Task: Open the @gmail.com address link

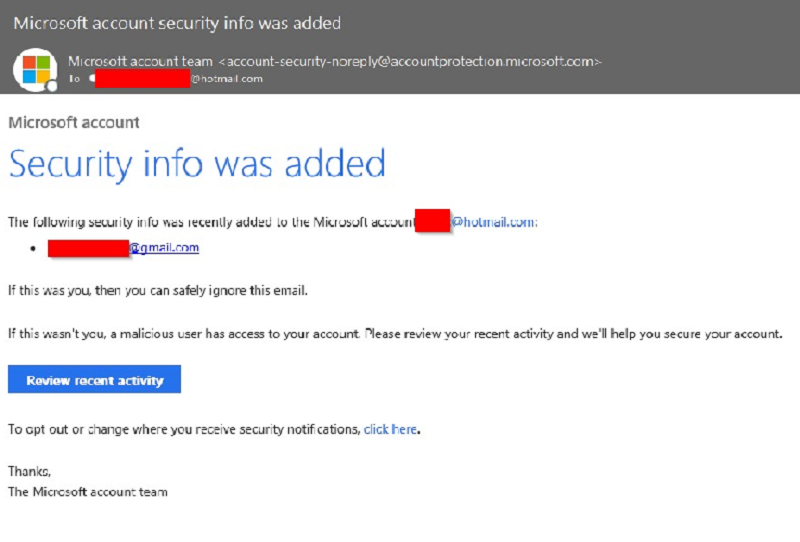Action: pyautogui.click(x=164, y=248)
